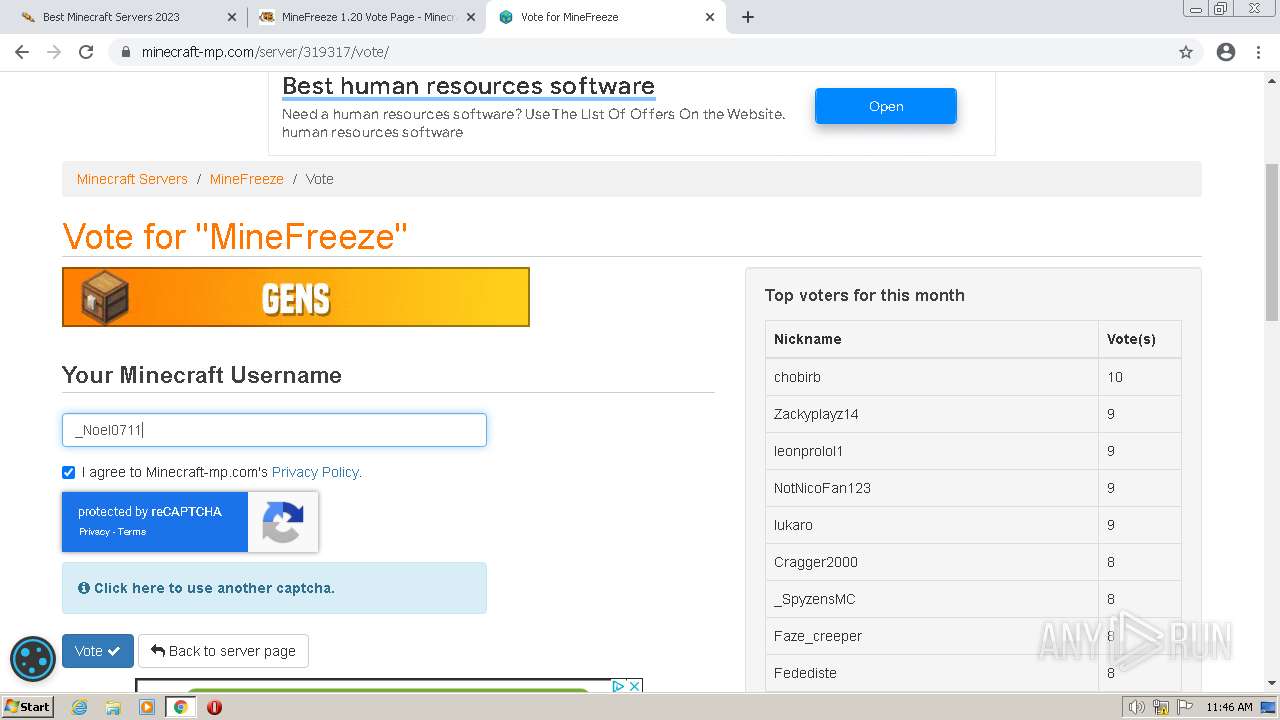Viewport: 1280px width, 720px height.
Task: Click the blue Vote button
Action: point(98,651)
